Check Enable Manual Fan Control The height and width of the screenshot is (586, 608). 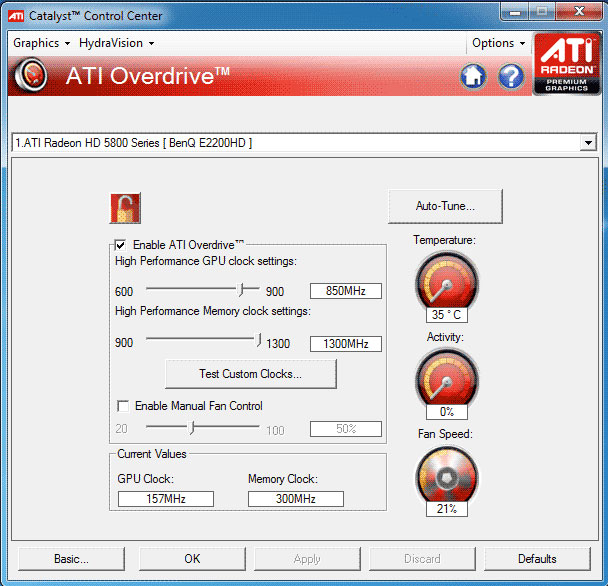pyautogui.click(x=123, y=406)
